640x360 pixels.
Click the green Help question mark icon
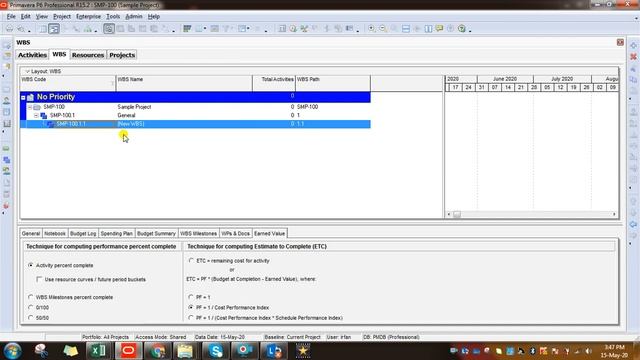click(462, 29)
